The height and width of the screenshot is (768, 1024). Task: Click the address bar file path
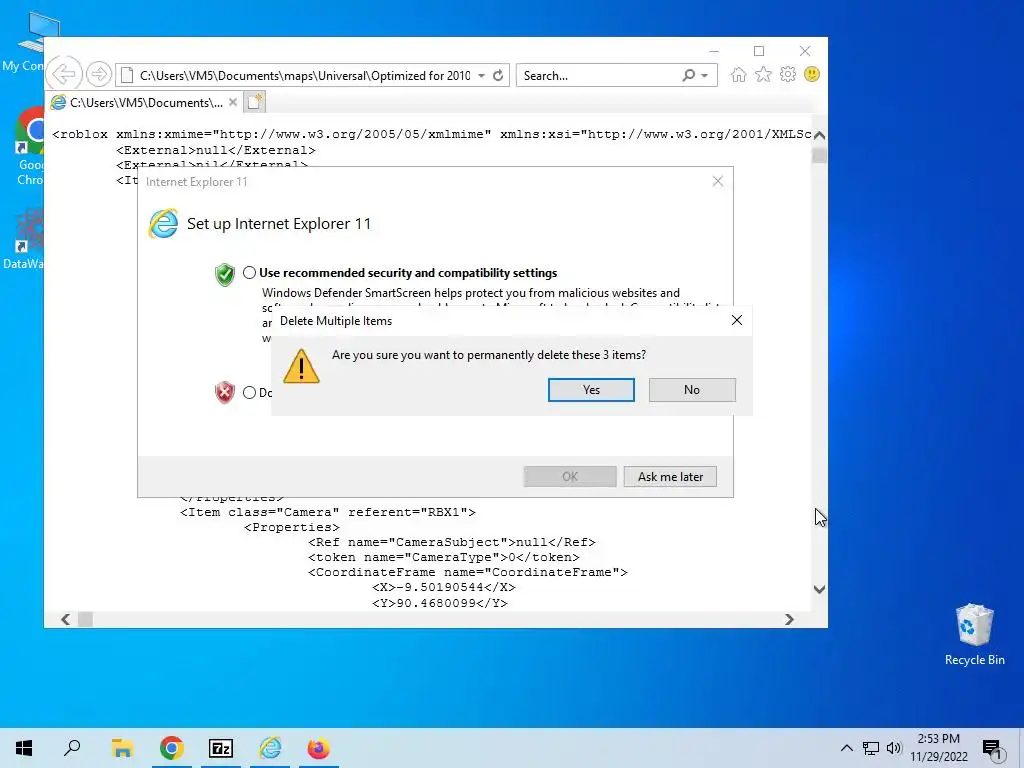[x=304, y=76]
